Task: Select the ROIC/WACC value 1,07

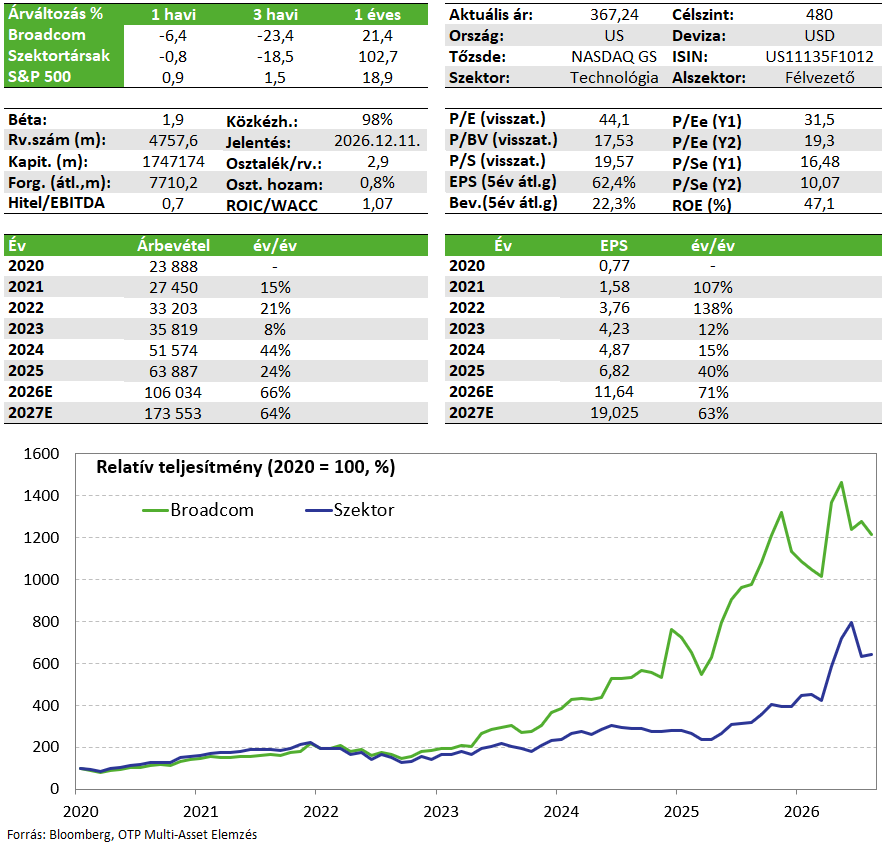Action: [x=377, y=204]
